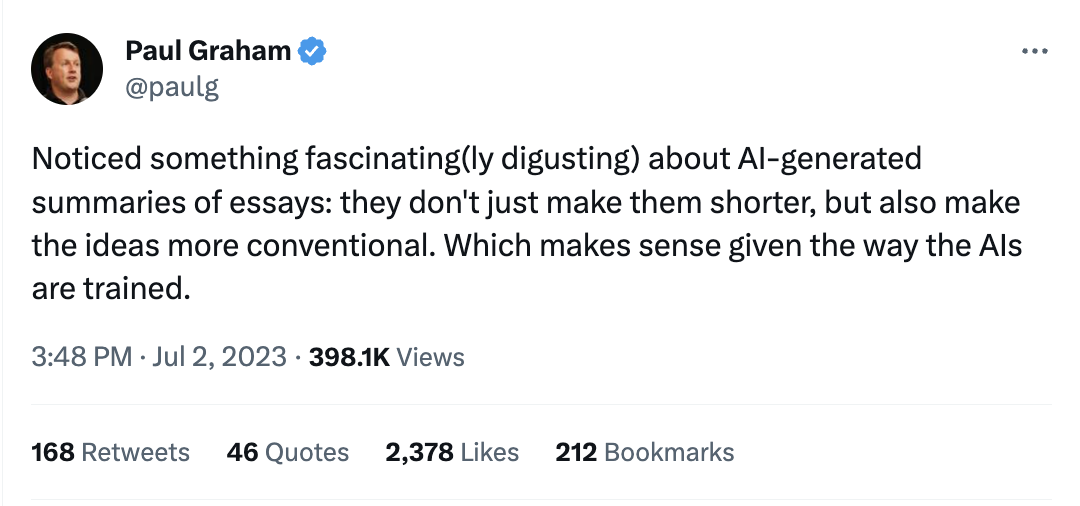This screenshot has height=506, width=1080.
Task: Click the word 'Likes' label
Action: tap(490, 452)
